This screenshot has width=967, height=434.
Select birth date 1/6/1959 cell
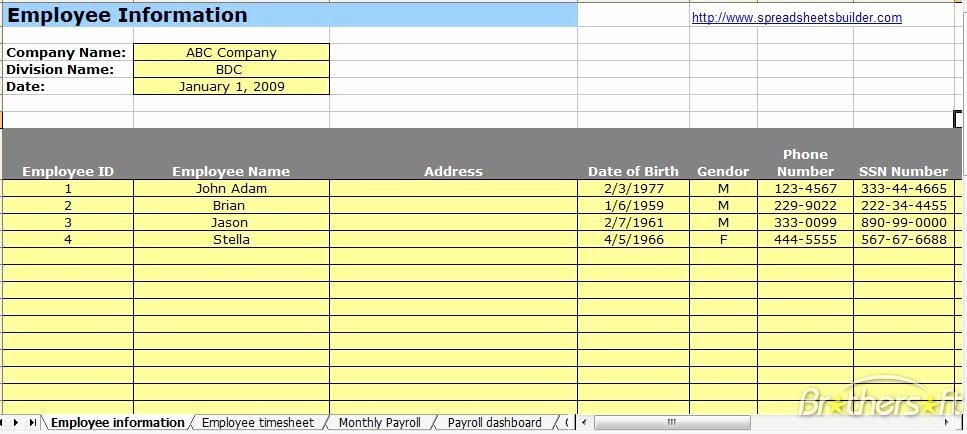(633, 205)
